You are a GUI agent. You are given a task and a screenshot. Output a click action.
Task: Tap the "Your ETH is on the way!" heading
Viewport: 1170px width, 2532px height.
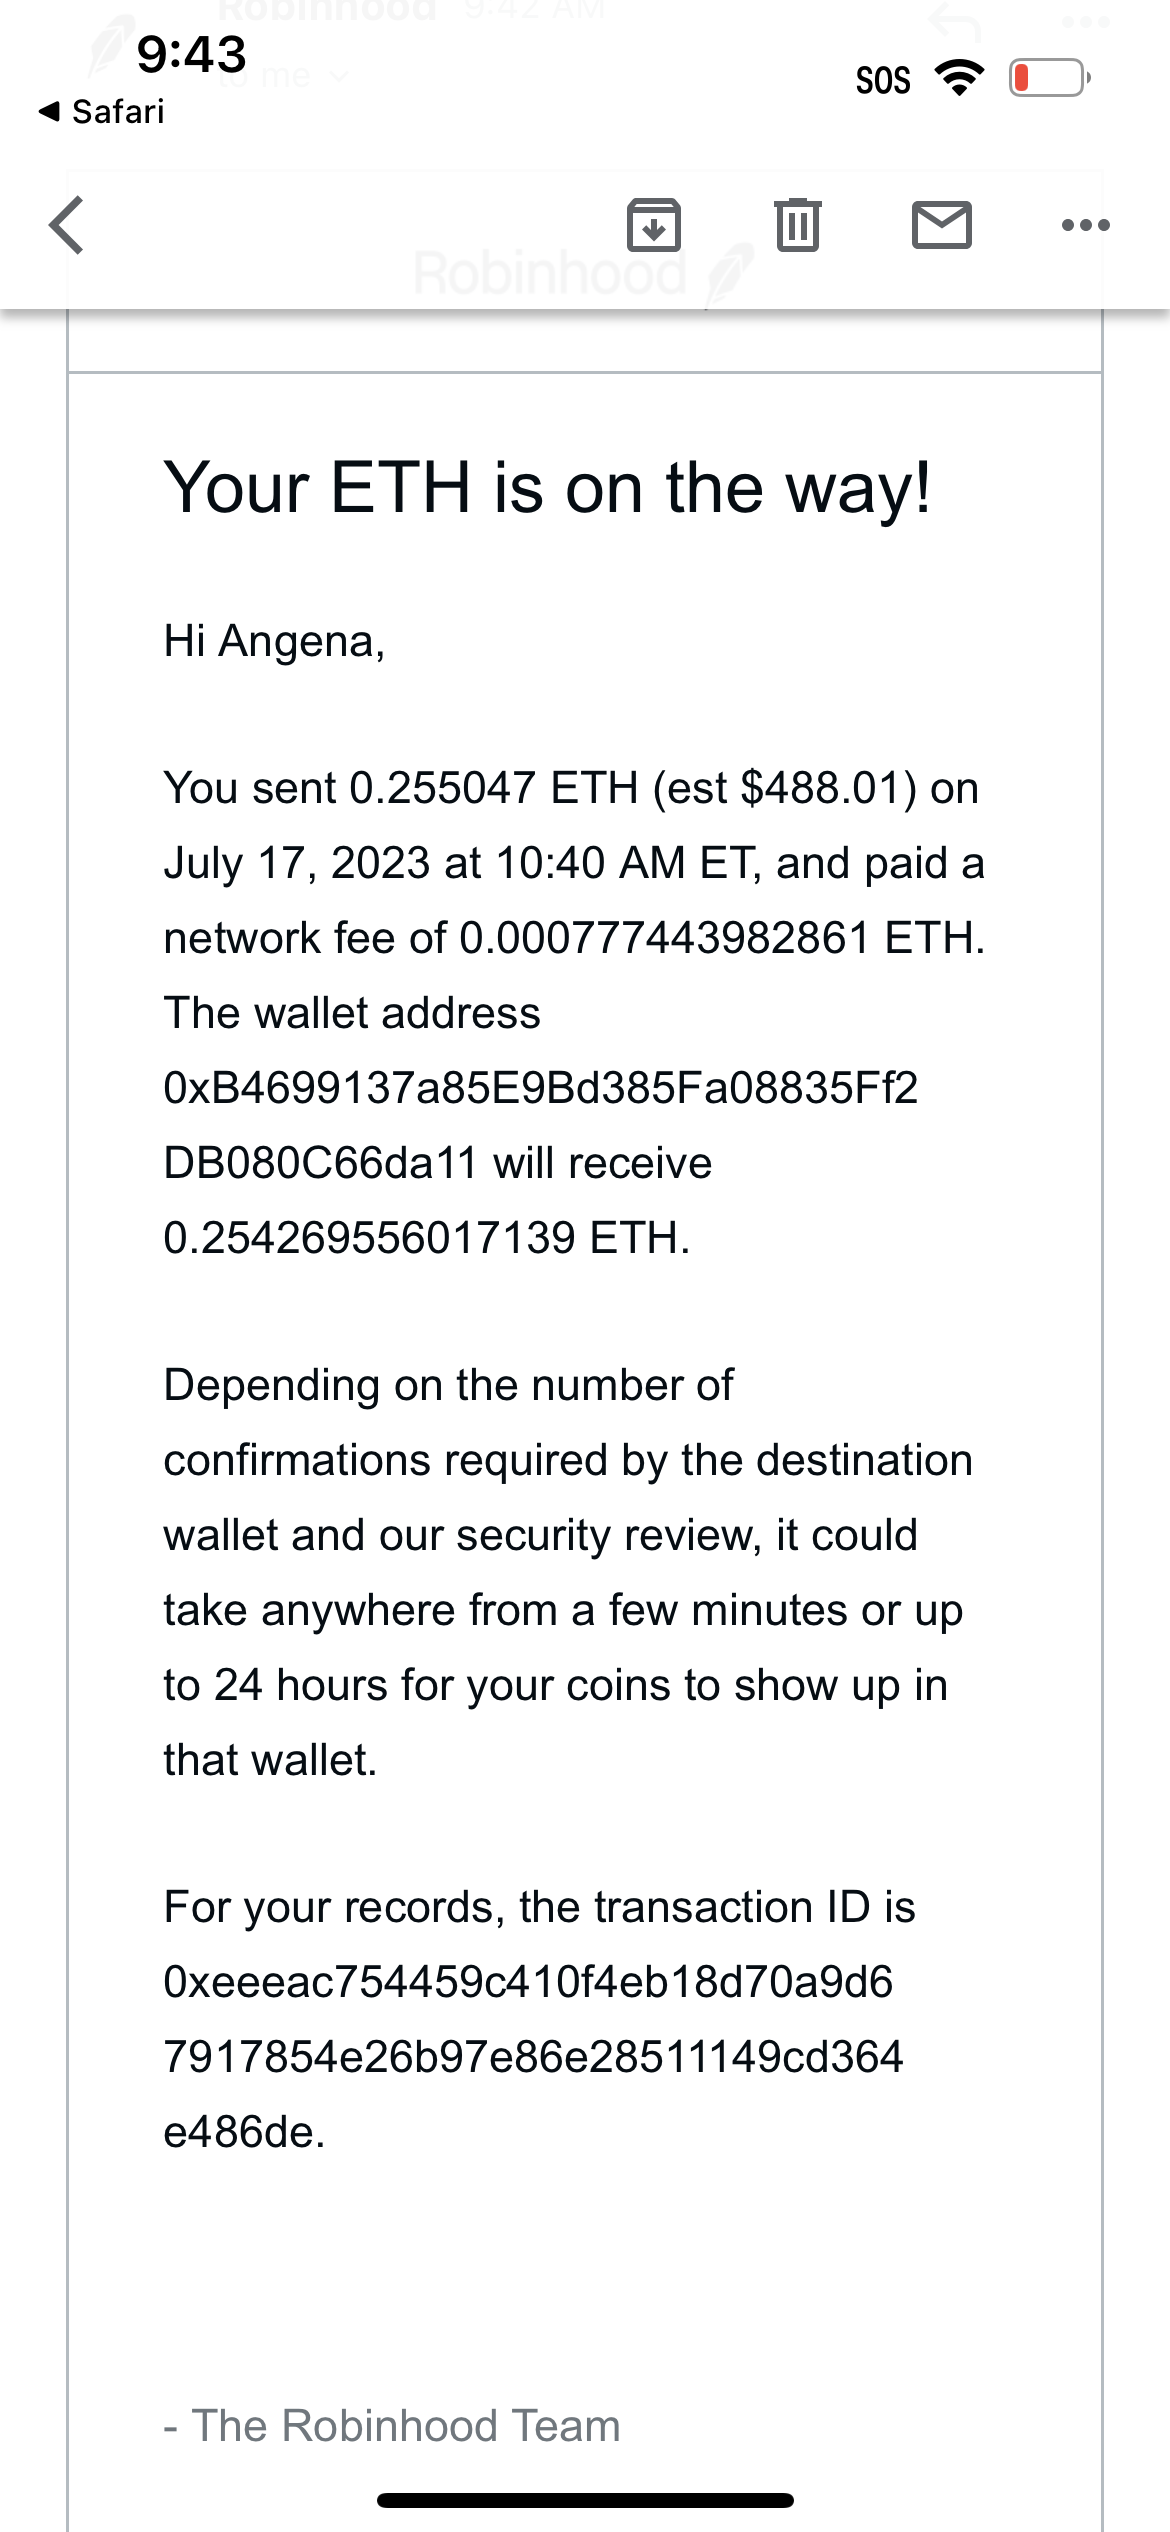[547, 489]
